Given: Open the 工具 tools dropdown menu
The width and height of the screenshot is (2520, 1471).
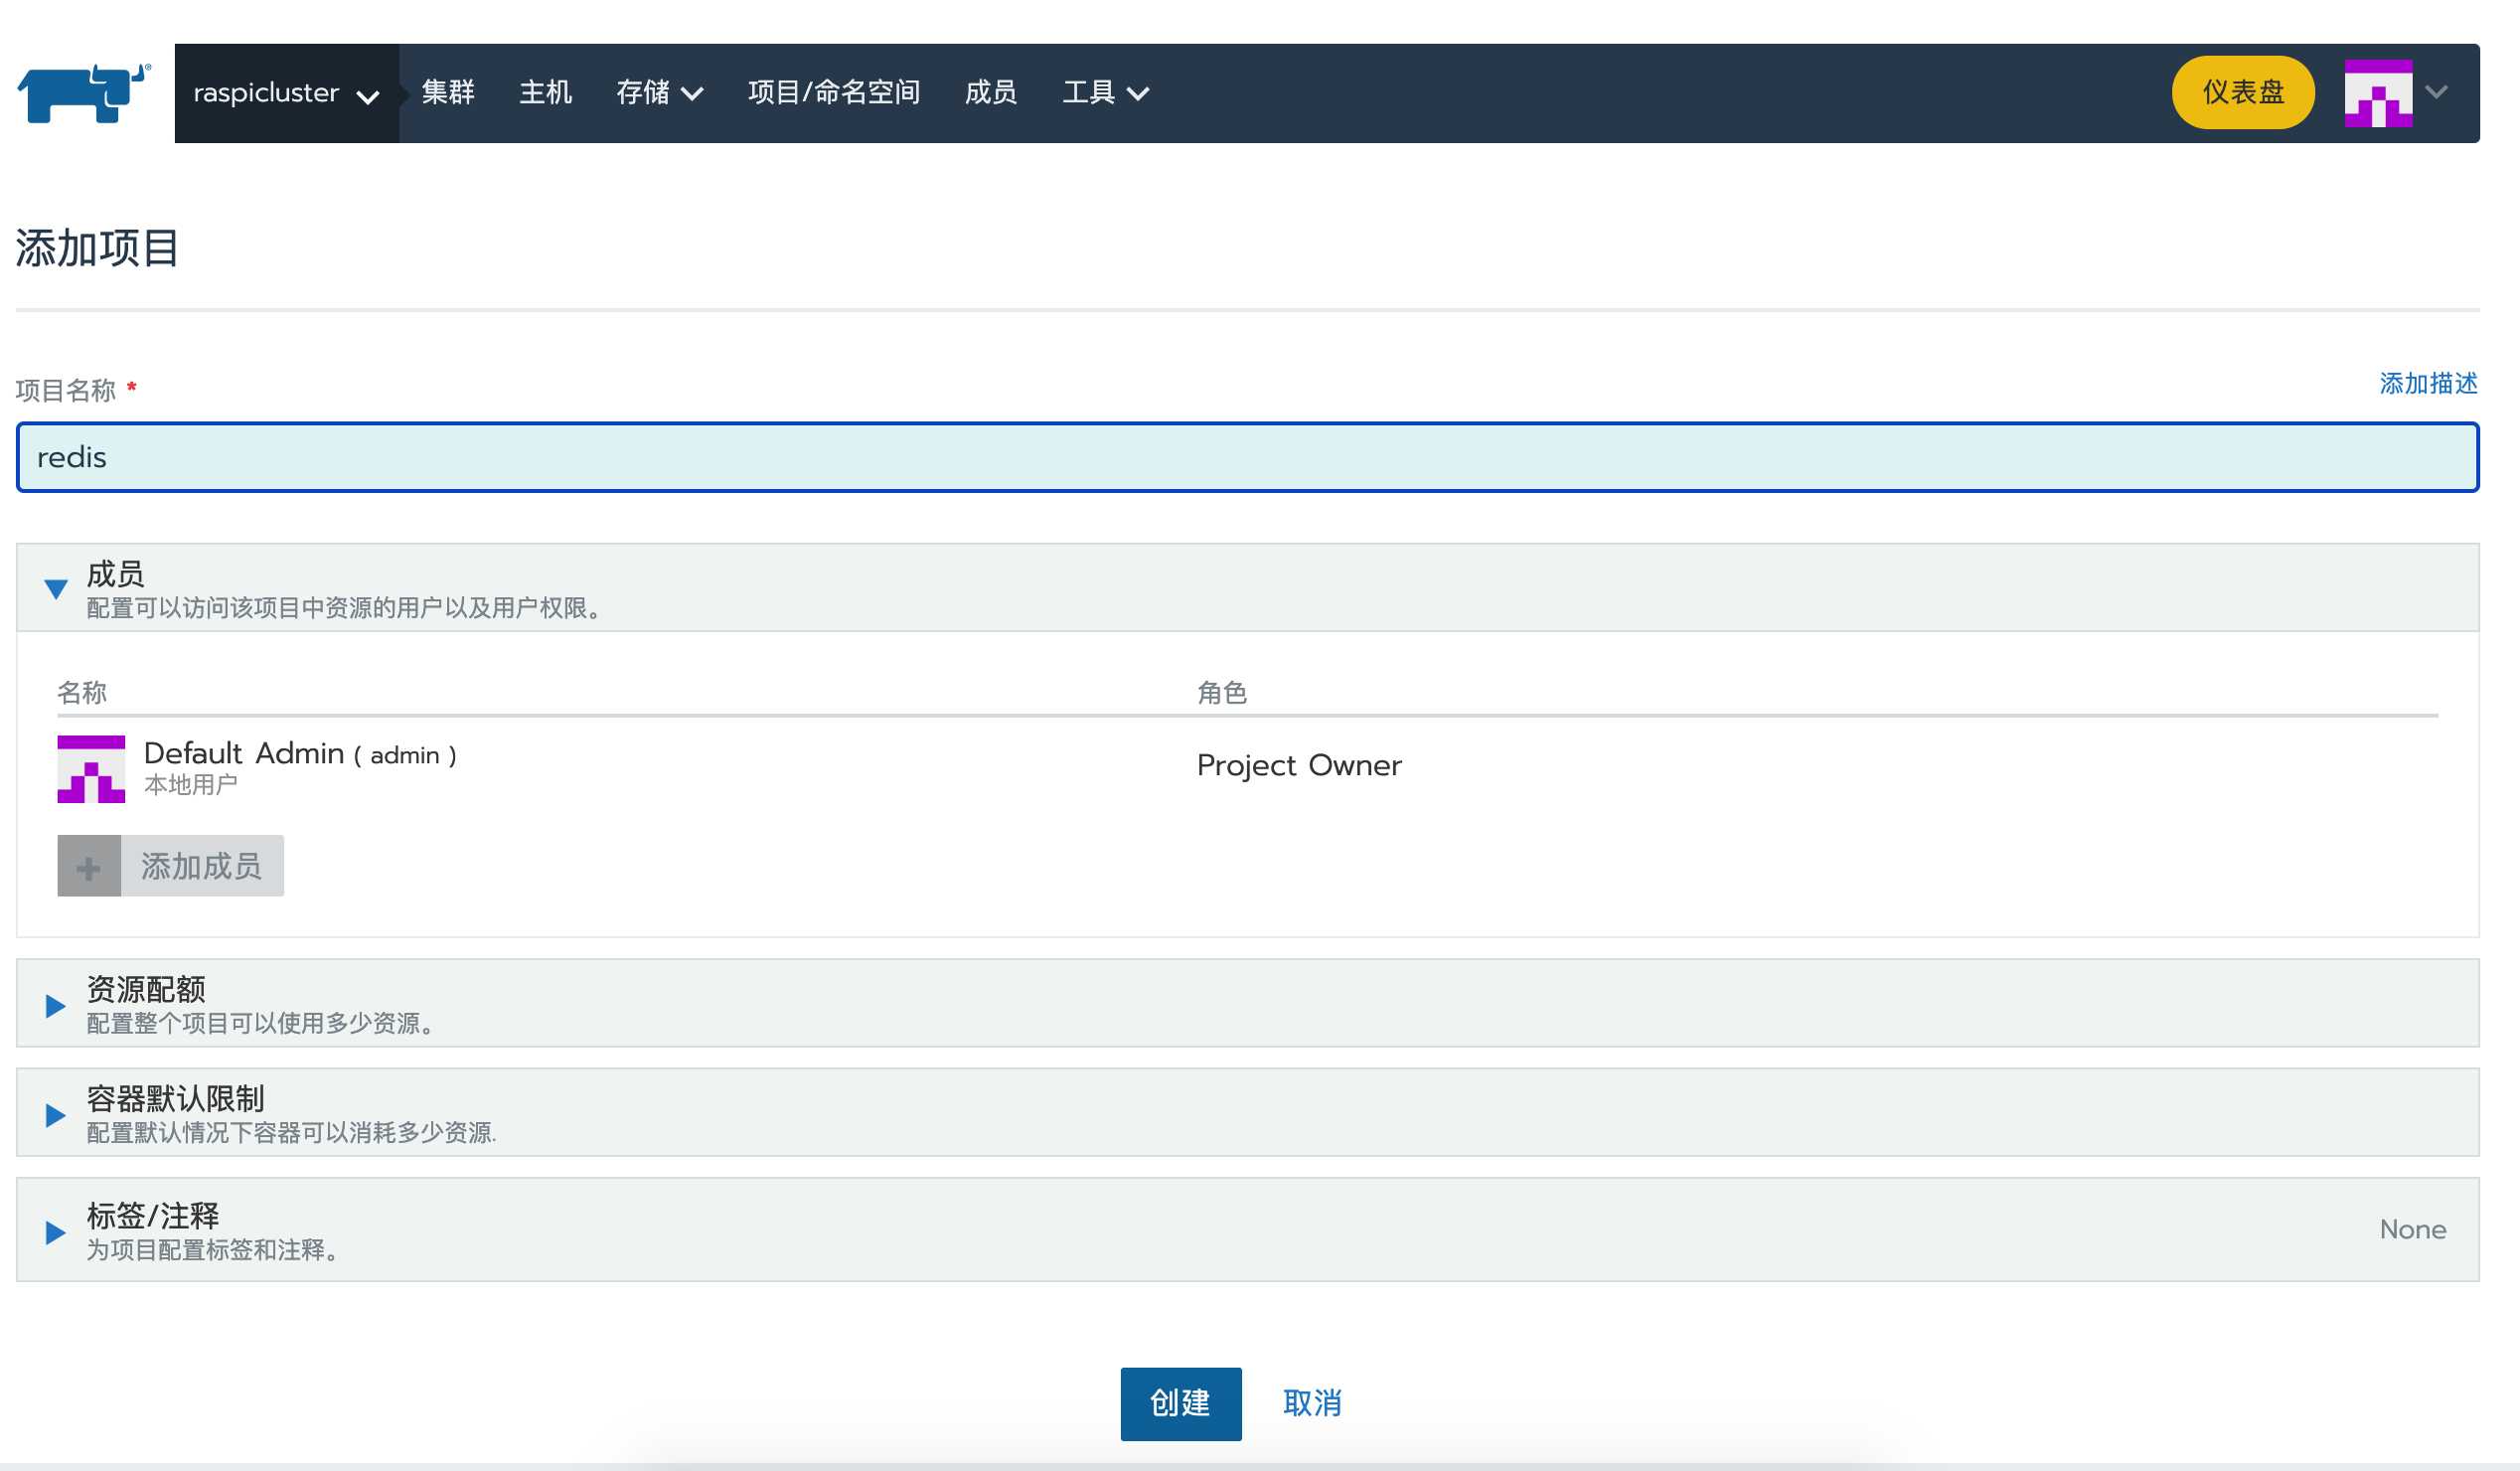Looking at the screenshot, I should click(x=1104, y=93).
